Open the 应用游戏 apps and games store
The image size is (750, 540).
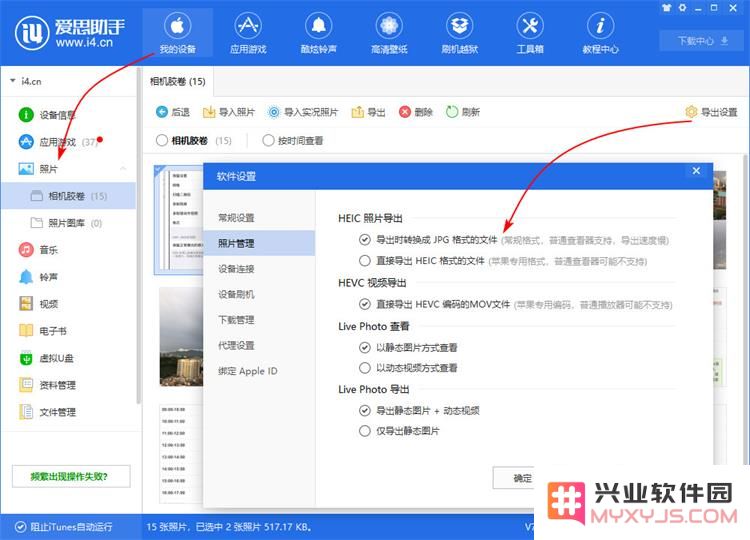(248, 33)
